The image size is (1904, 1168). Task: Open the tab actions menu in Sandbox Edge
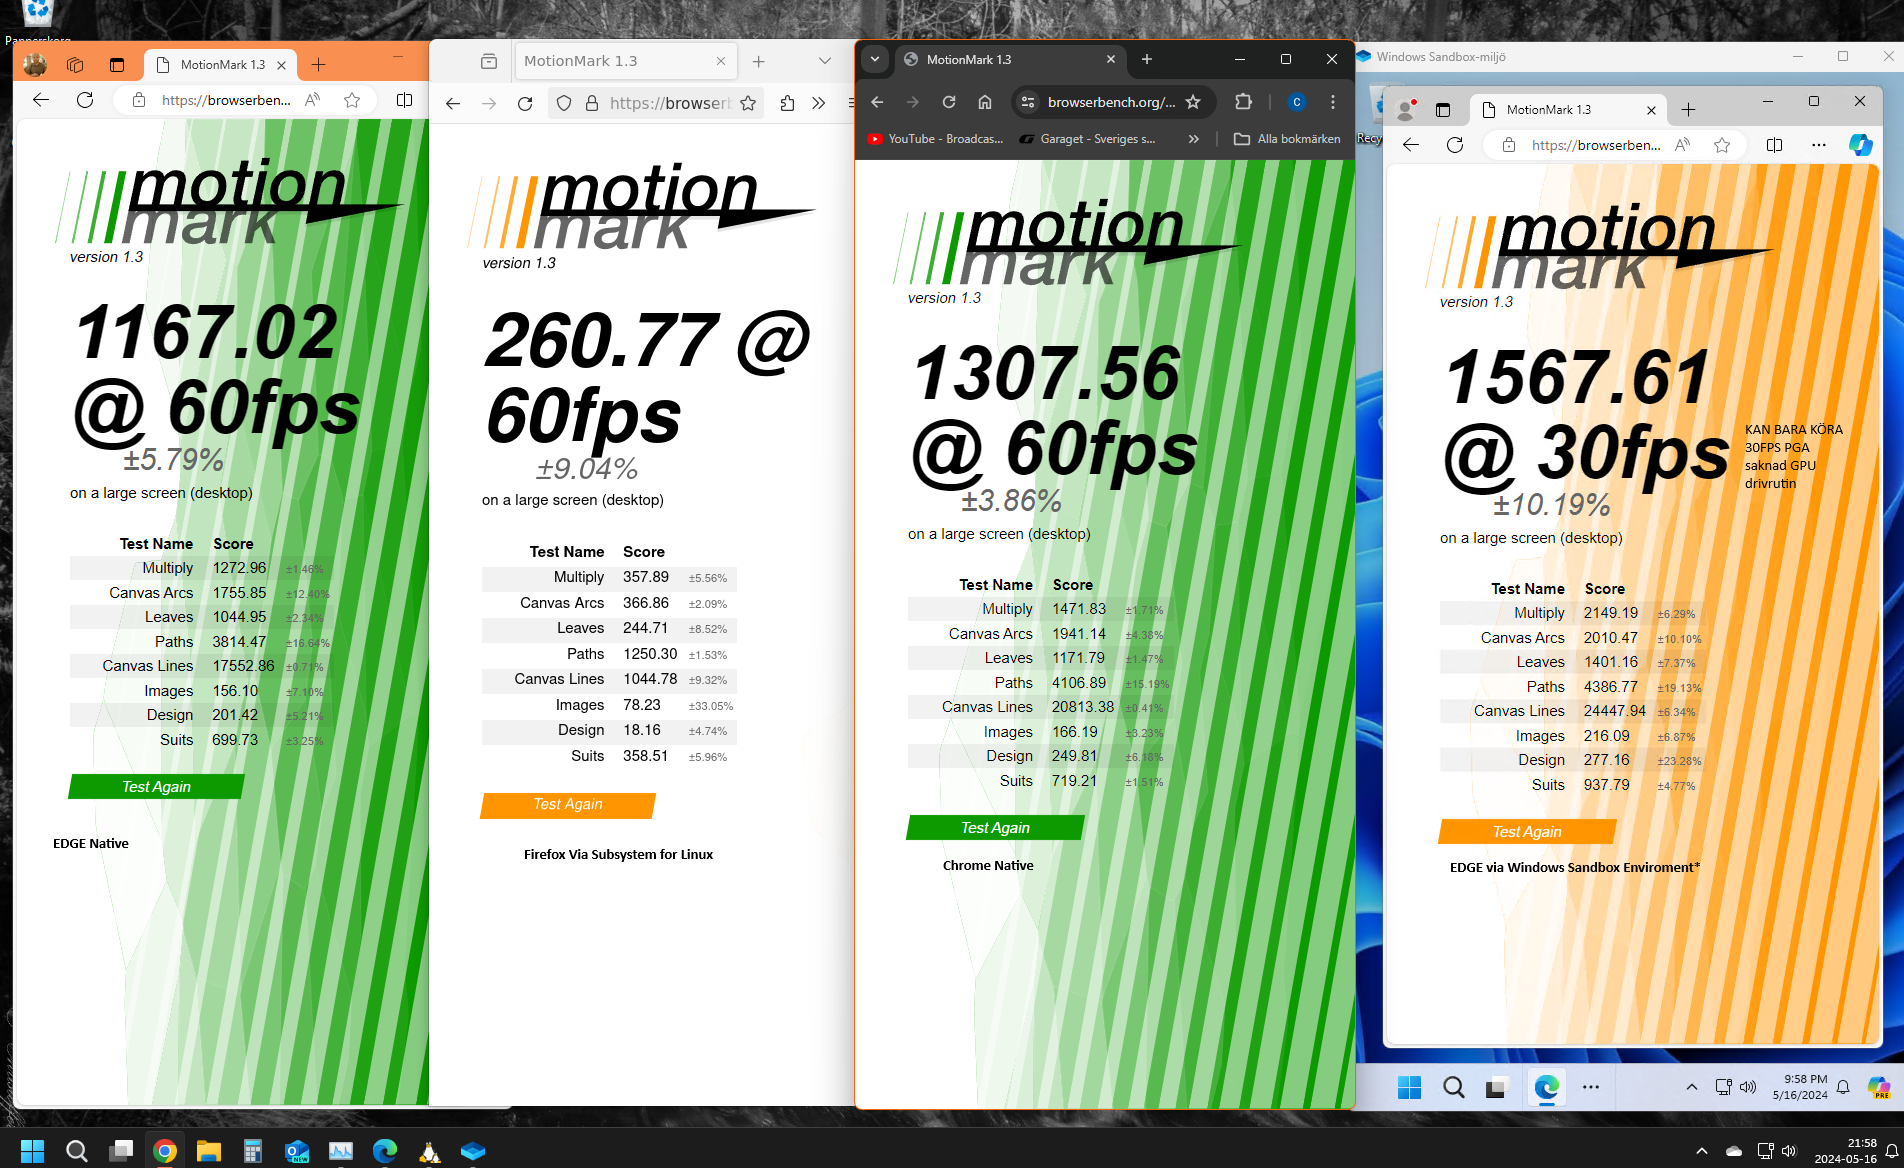[x=1443, y=110]
